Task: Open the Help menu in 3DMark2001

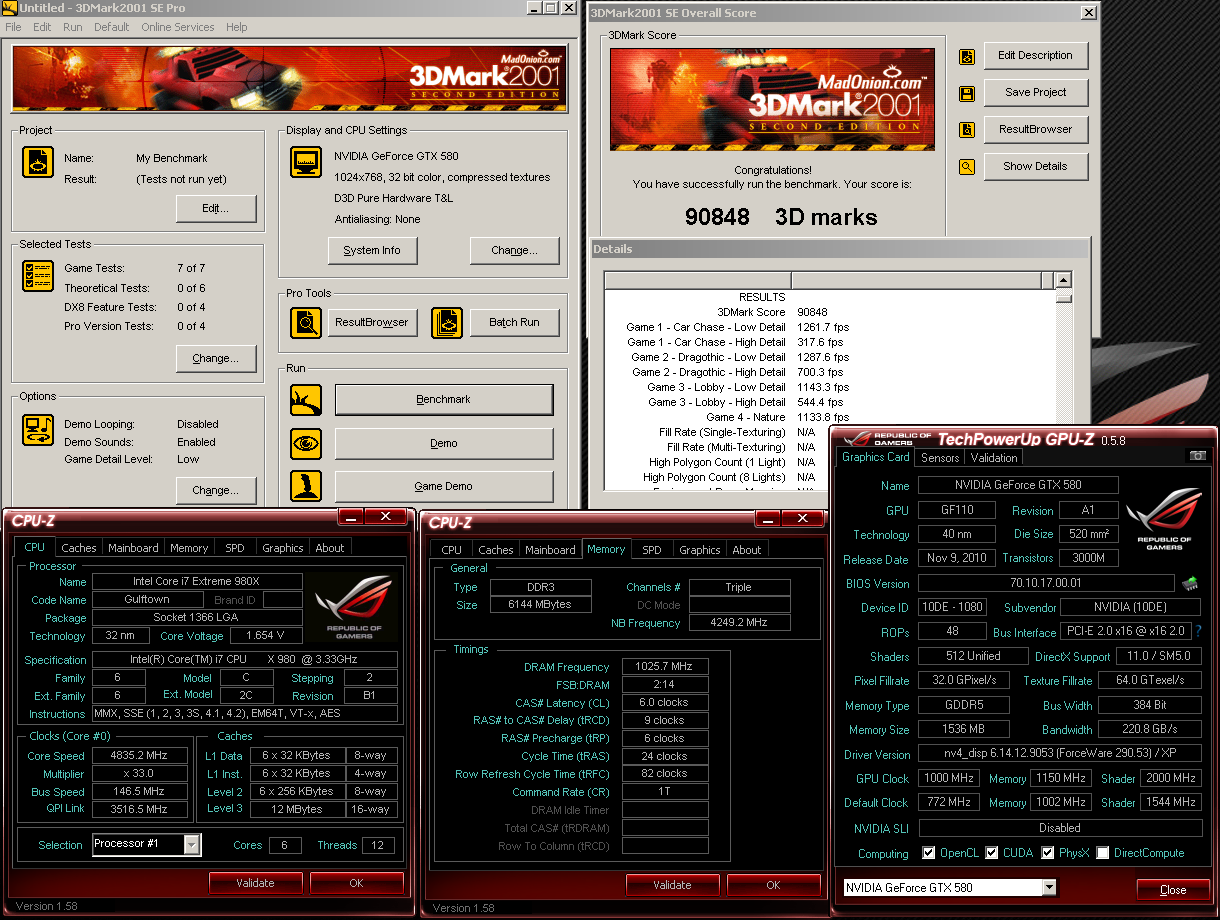Action: pyautogui.click(x=237, y=27)
